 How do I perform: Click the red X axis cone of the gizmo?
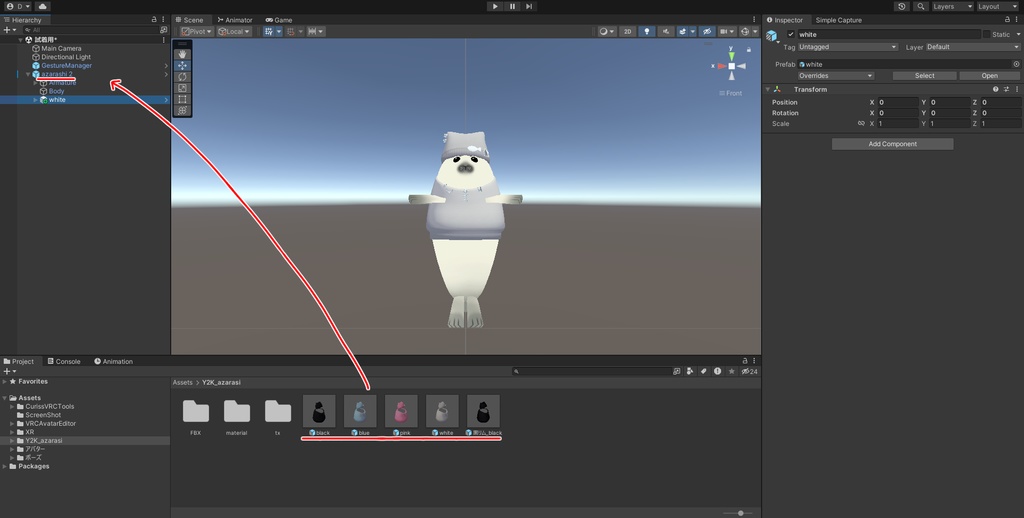722,66
